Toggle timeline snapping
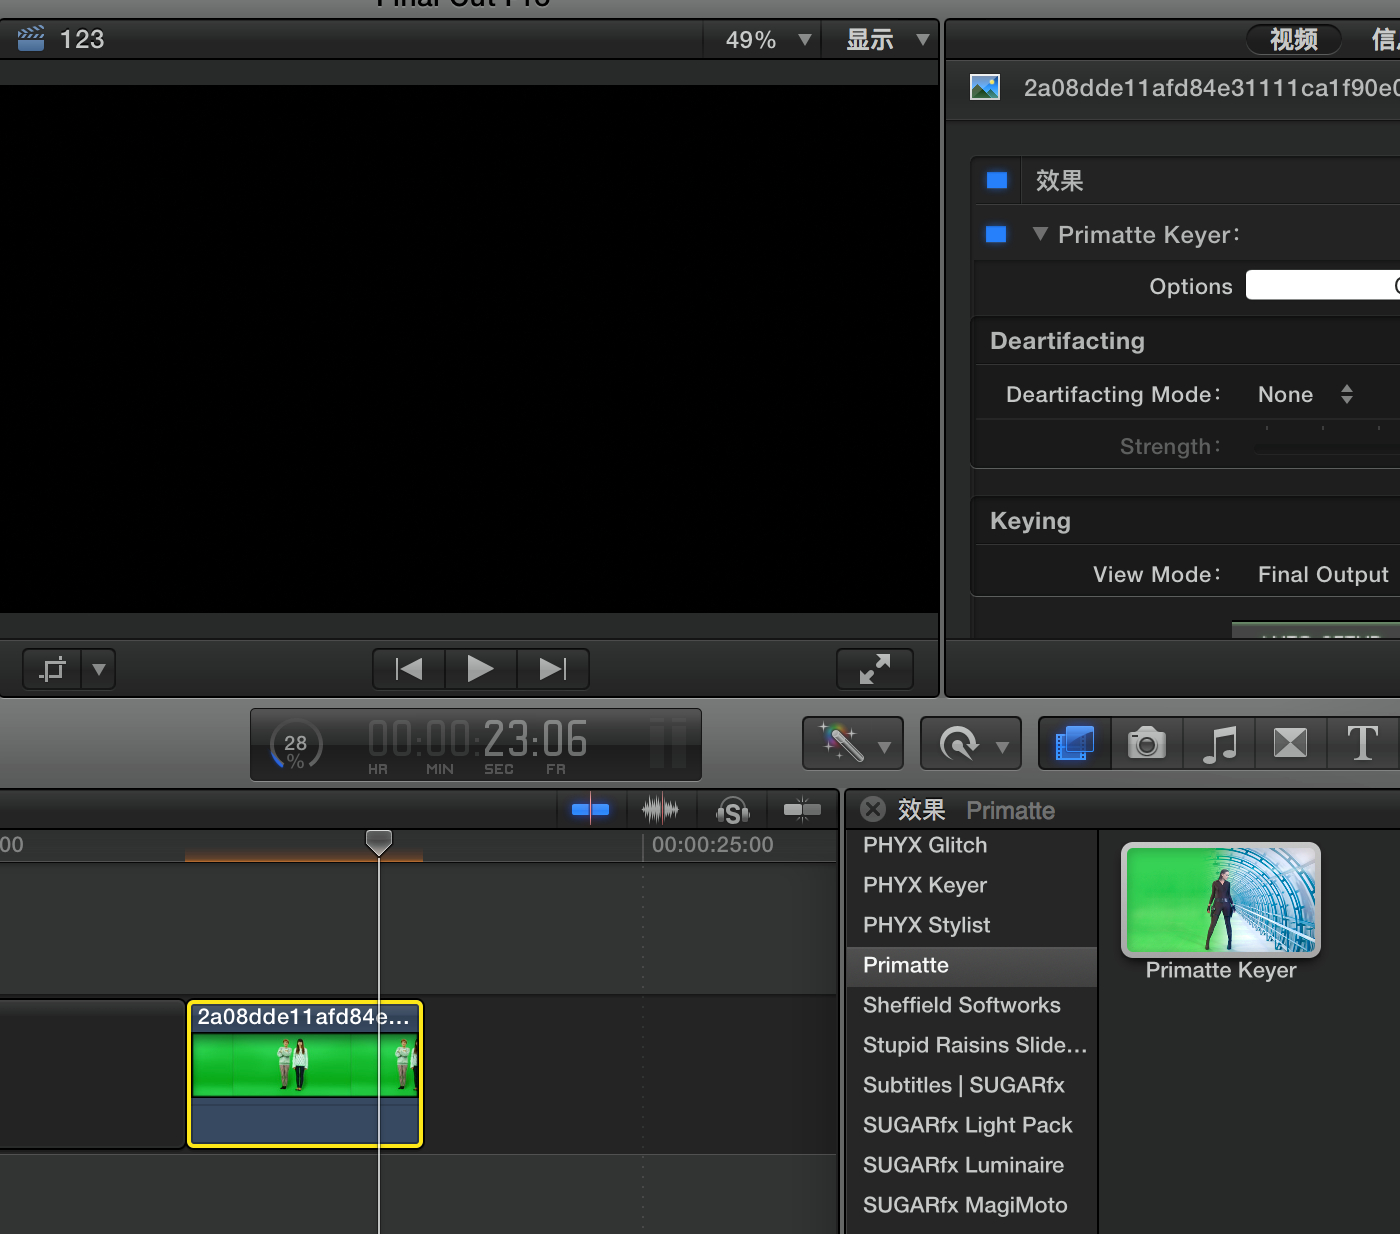The width and height of the screenshot is (1400, 1234). [x=802, y=809]
